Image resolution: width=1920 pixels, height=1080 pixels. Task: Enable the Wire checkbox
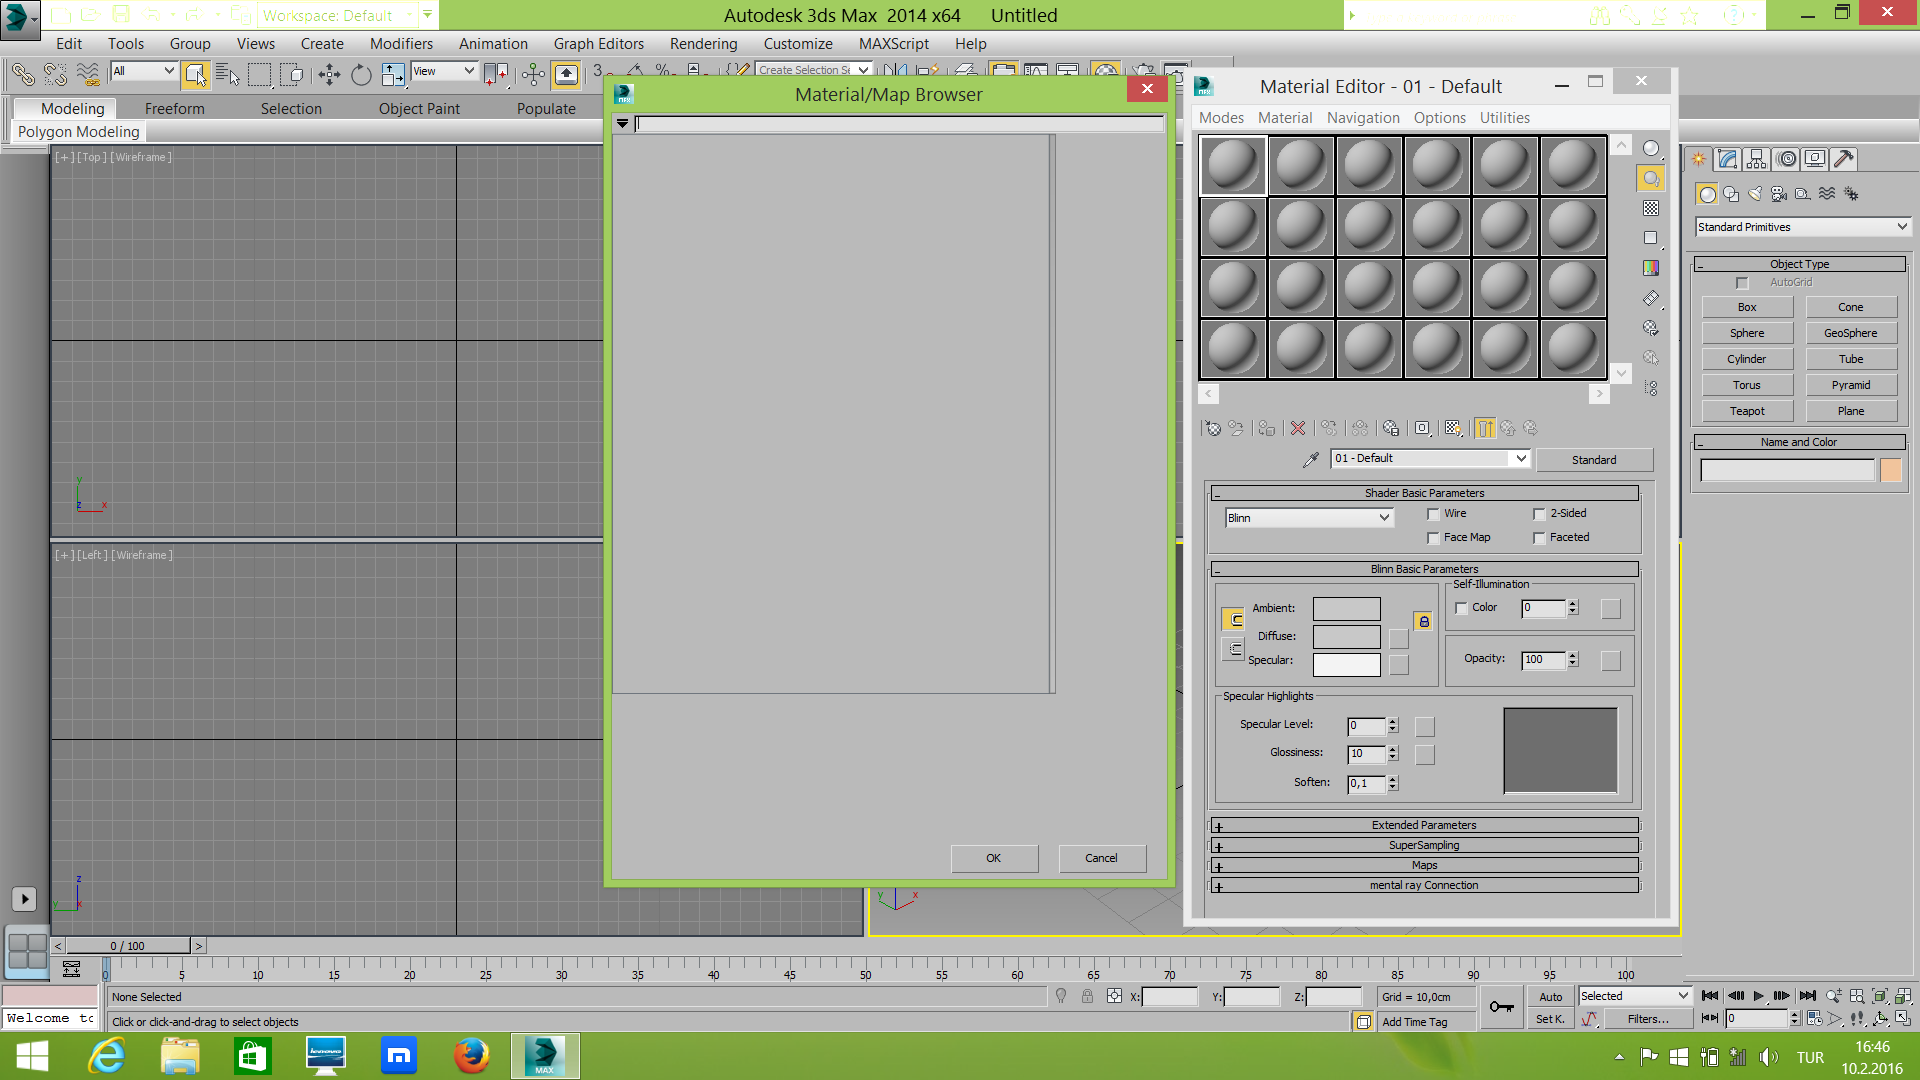tap(1433, 514)
